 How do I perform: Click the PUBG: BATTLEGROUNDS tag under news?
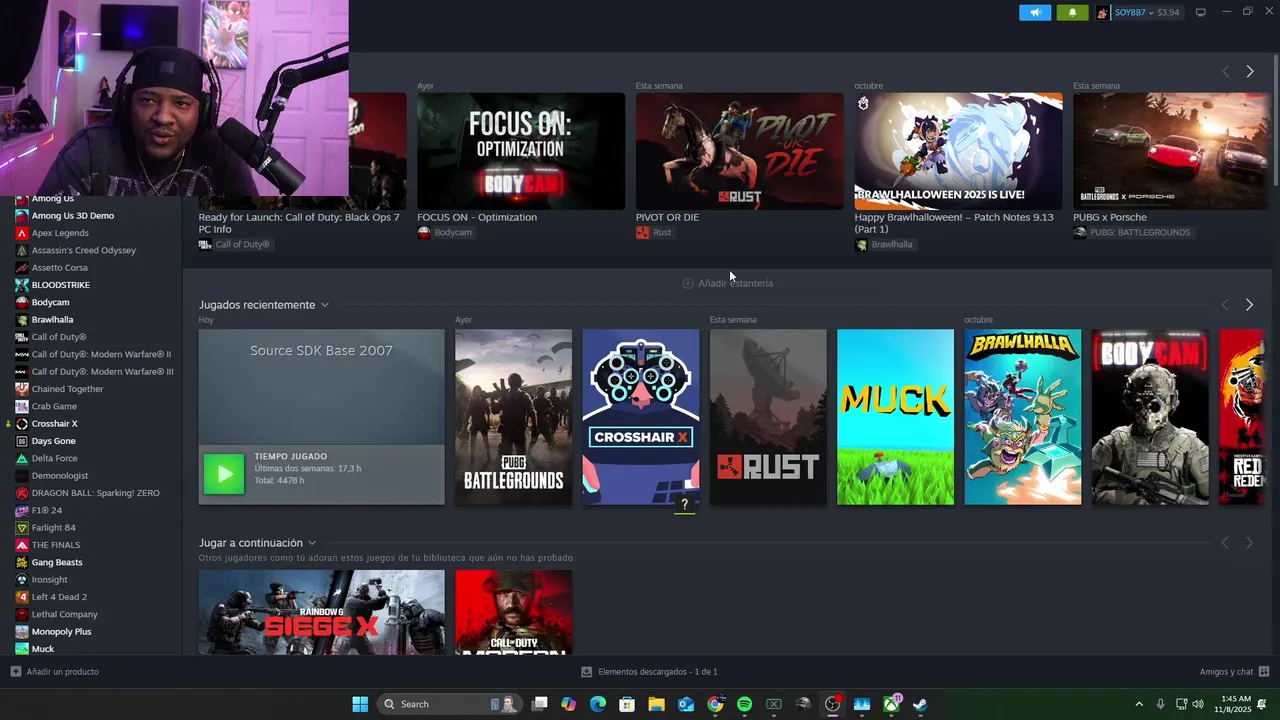(1132, 232)
